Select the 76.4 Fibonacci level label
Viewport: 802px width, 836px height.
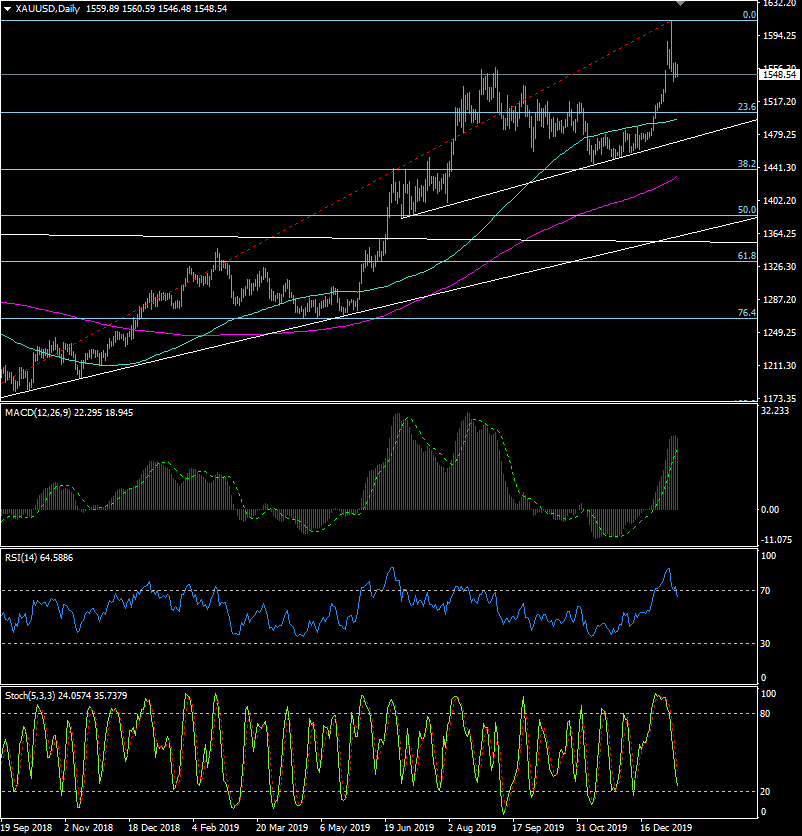tap(746, 313)
